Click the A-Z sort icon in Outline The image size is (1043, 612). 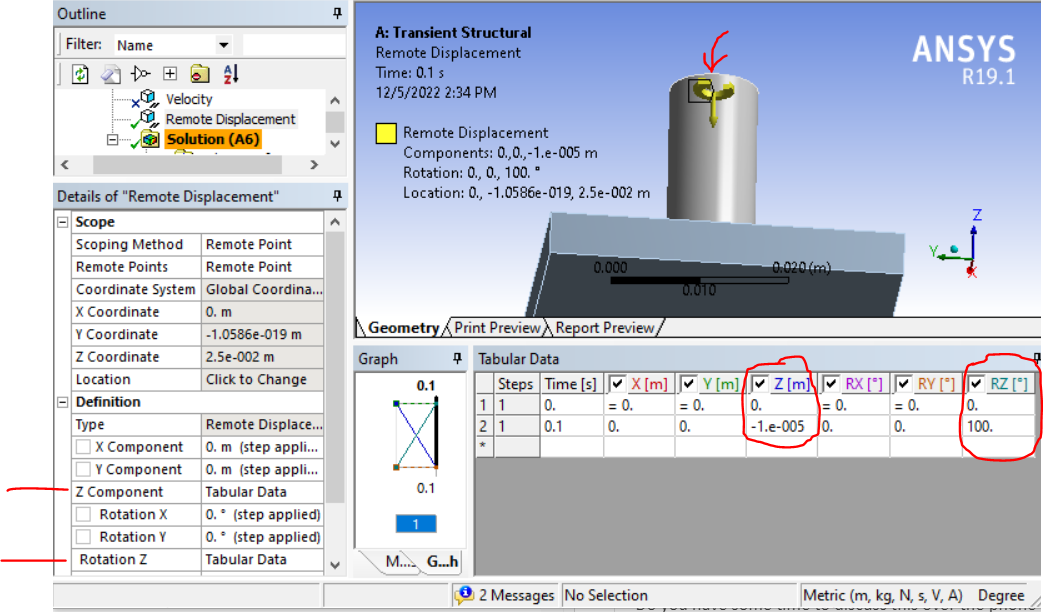pos(231,74)
